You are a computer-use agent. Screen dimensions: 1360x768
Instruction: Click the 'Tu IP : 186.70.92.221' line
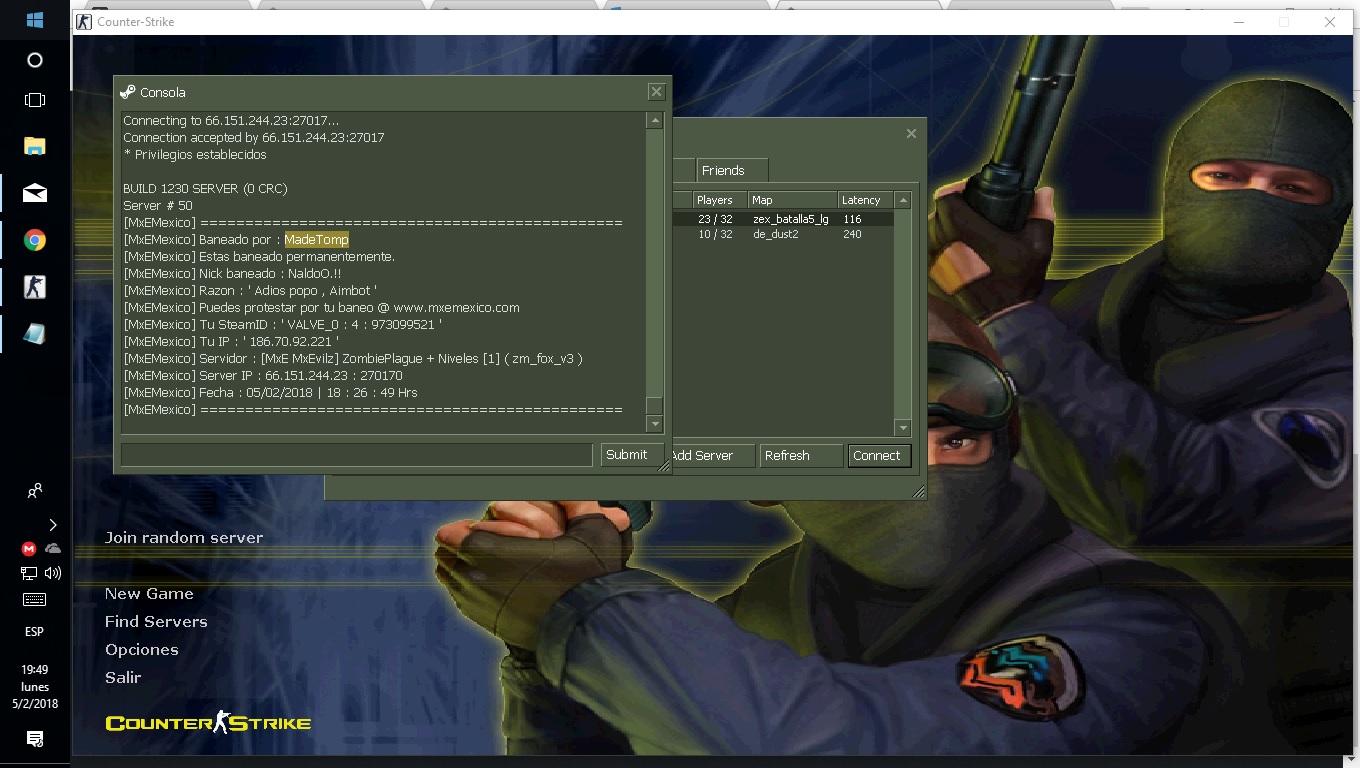[x=231, y=342]
